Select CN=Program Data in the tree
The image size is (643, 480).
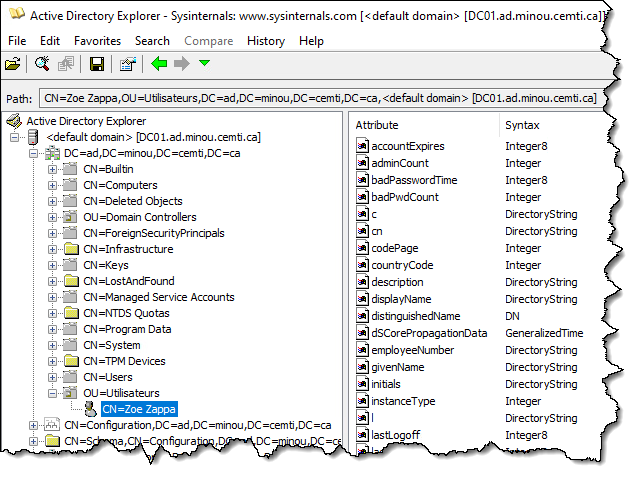[x=127, y=329]
